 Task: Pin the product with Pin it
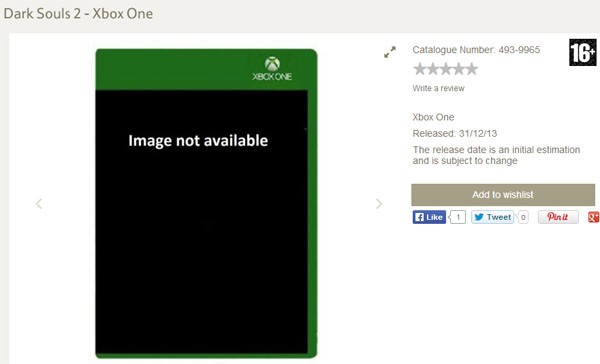558,217
